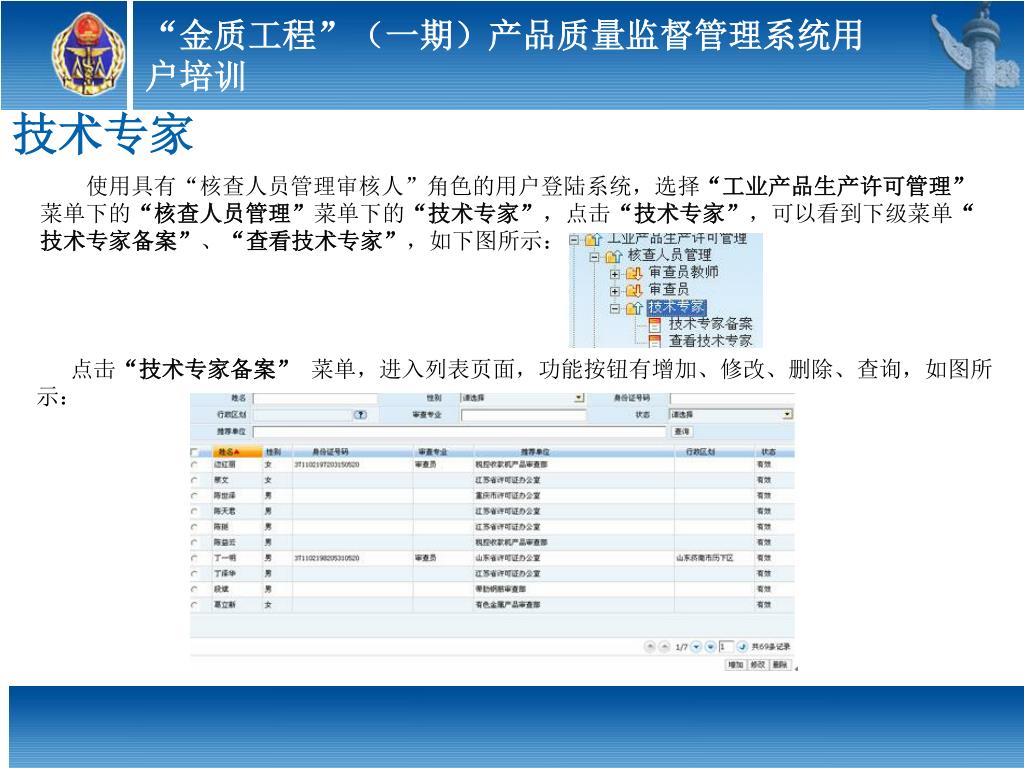Click the folder icon beside 核查人员管理
Screen dimensions: 1024x768
(613, 257)
